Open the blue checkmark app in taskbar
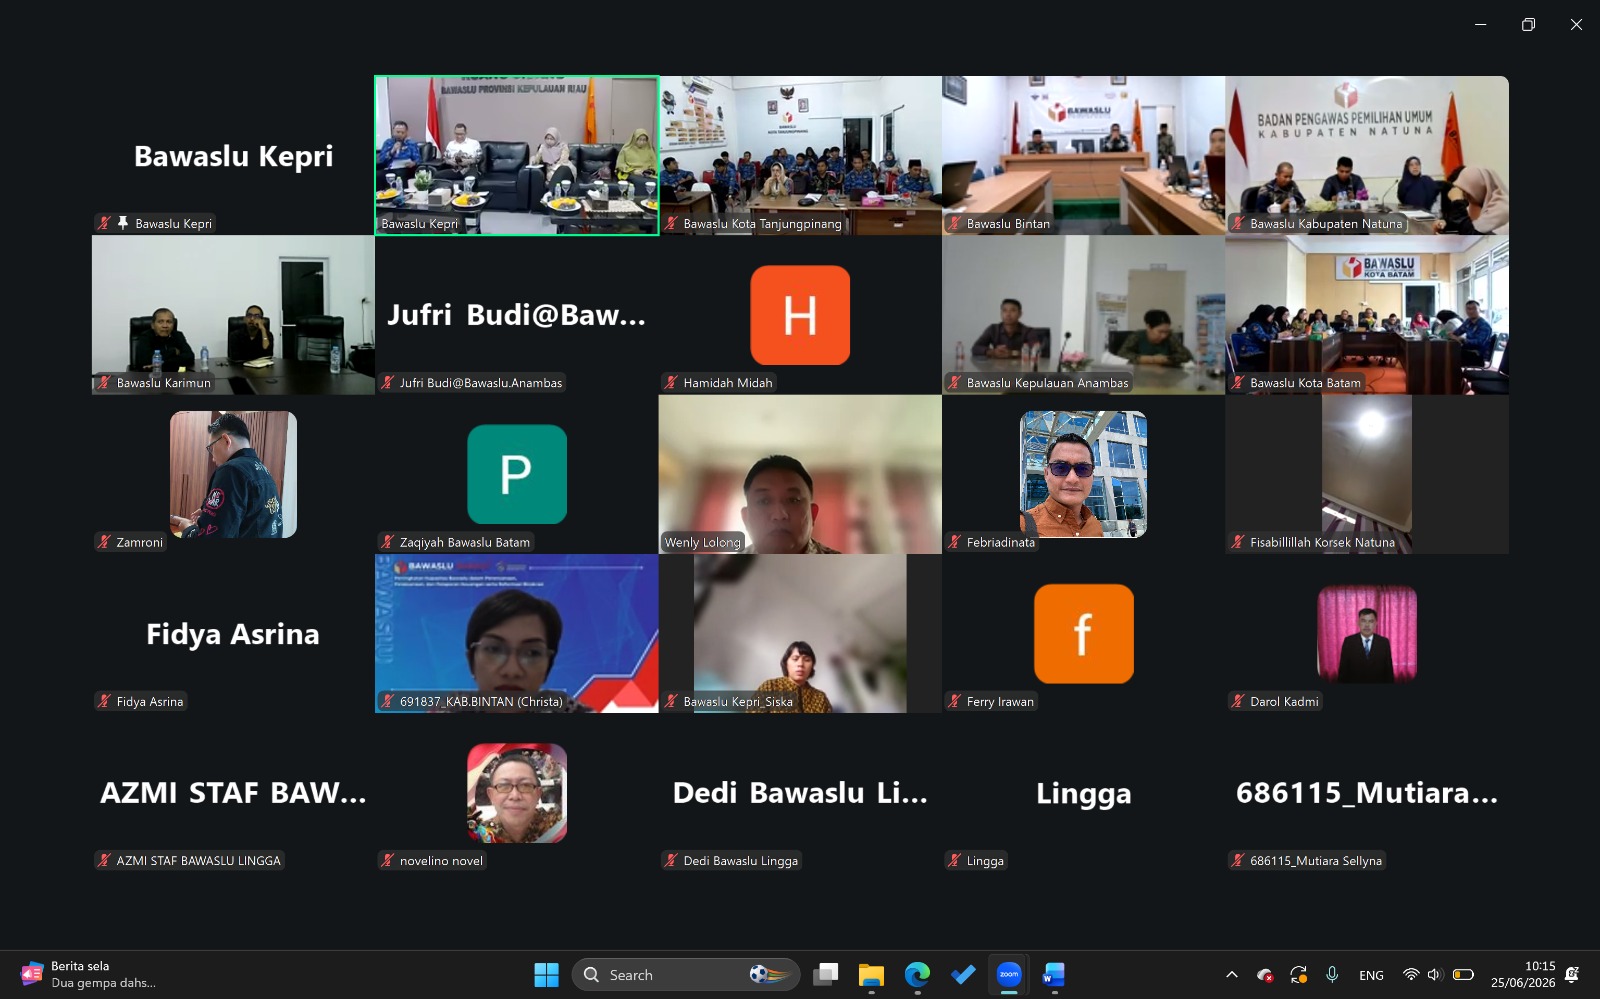Viewport: 1600px width, 999px height. point(963,975)
